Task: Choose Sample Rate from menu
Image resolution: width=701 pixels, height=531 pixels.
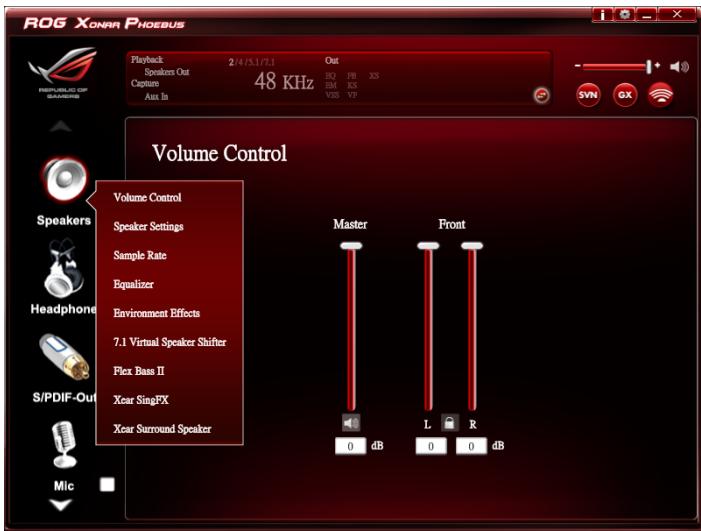Action: [x=140, y=255]
